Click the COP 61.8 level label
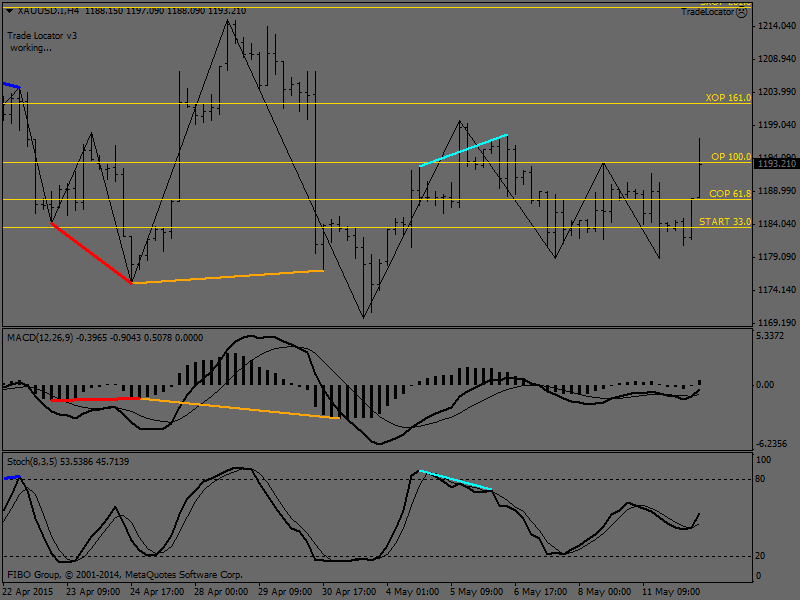 (730, 193)
